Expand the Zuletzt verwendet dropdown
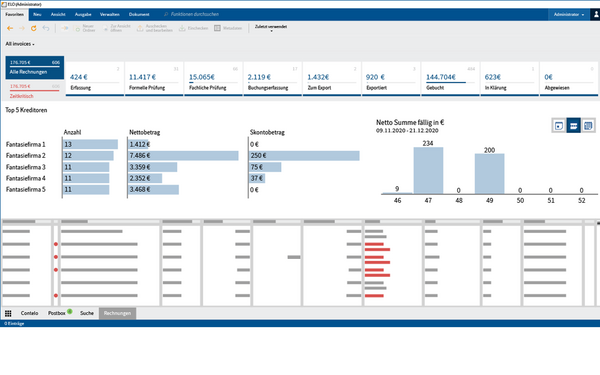 [271, 28]
